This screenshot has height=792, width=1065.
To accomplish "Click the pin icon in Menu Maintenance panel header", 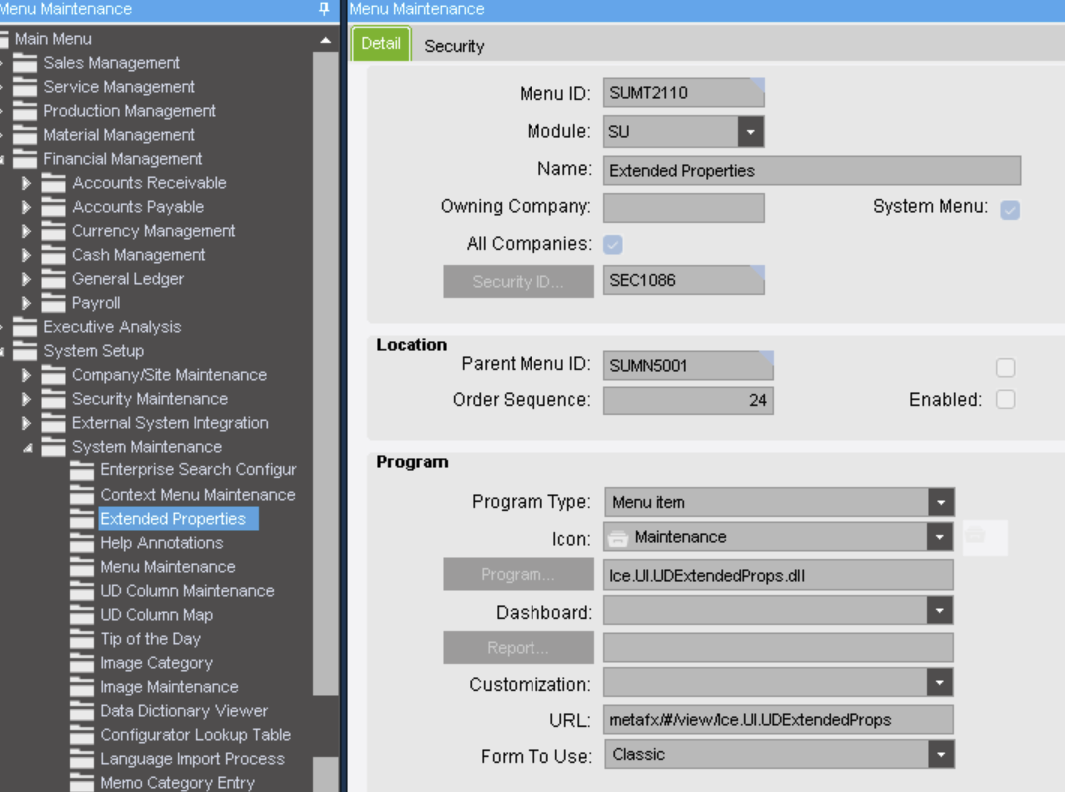I will click(323, 9).
